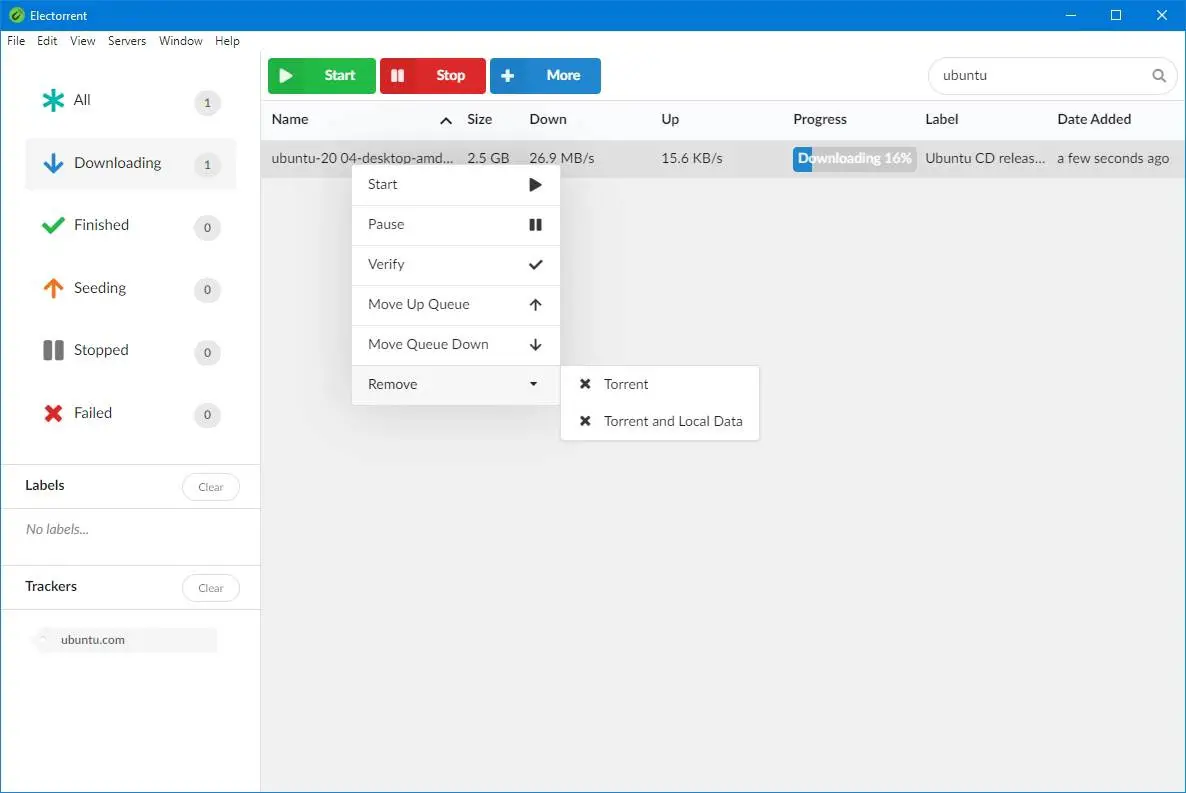Sort by Date Added column header
Image resolution: width=1186 pixels, height=793 pixels.
click(x=1094, y=120)
